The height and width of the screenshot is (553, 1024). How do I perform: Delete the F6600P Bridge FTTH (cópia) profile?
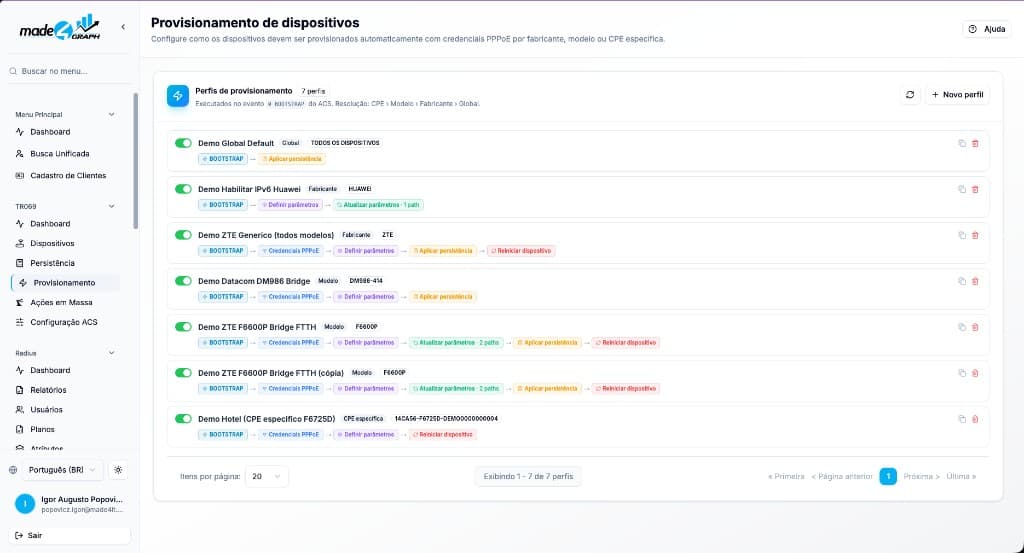[x=975, y=373]
